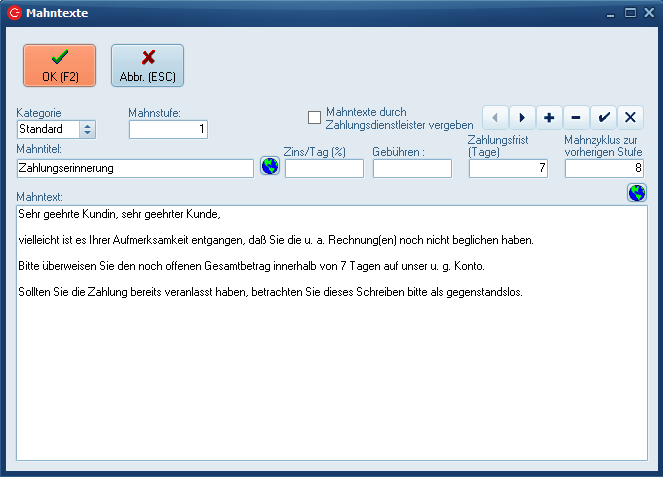Click globe icon above Mahntext area
Image resolution: width=663 pixels, height=477 pixels.
637,193
